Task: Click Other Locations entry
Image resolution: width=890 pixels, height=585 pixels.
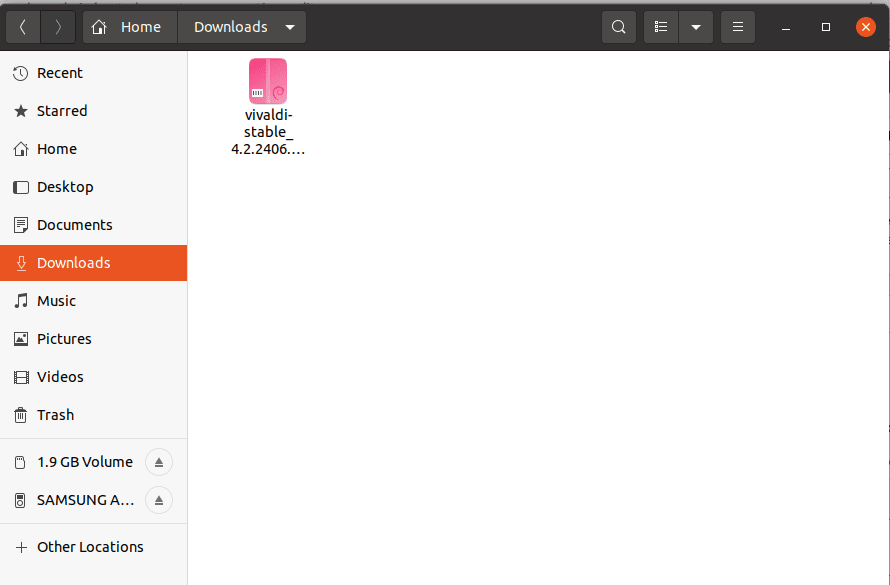Action: (90, 547)
